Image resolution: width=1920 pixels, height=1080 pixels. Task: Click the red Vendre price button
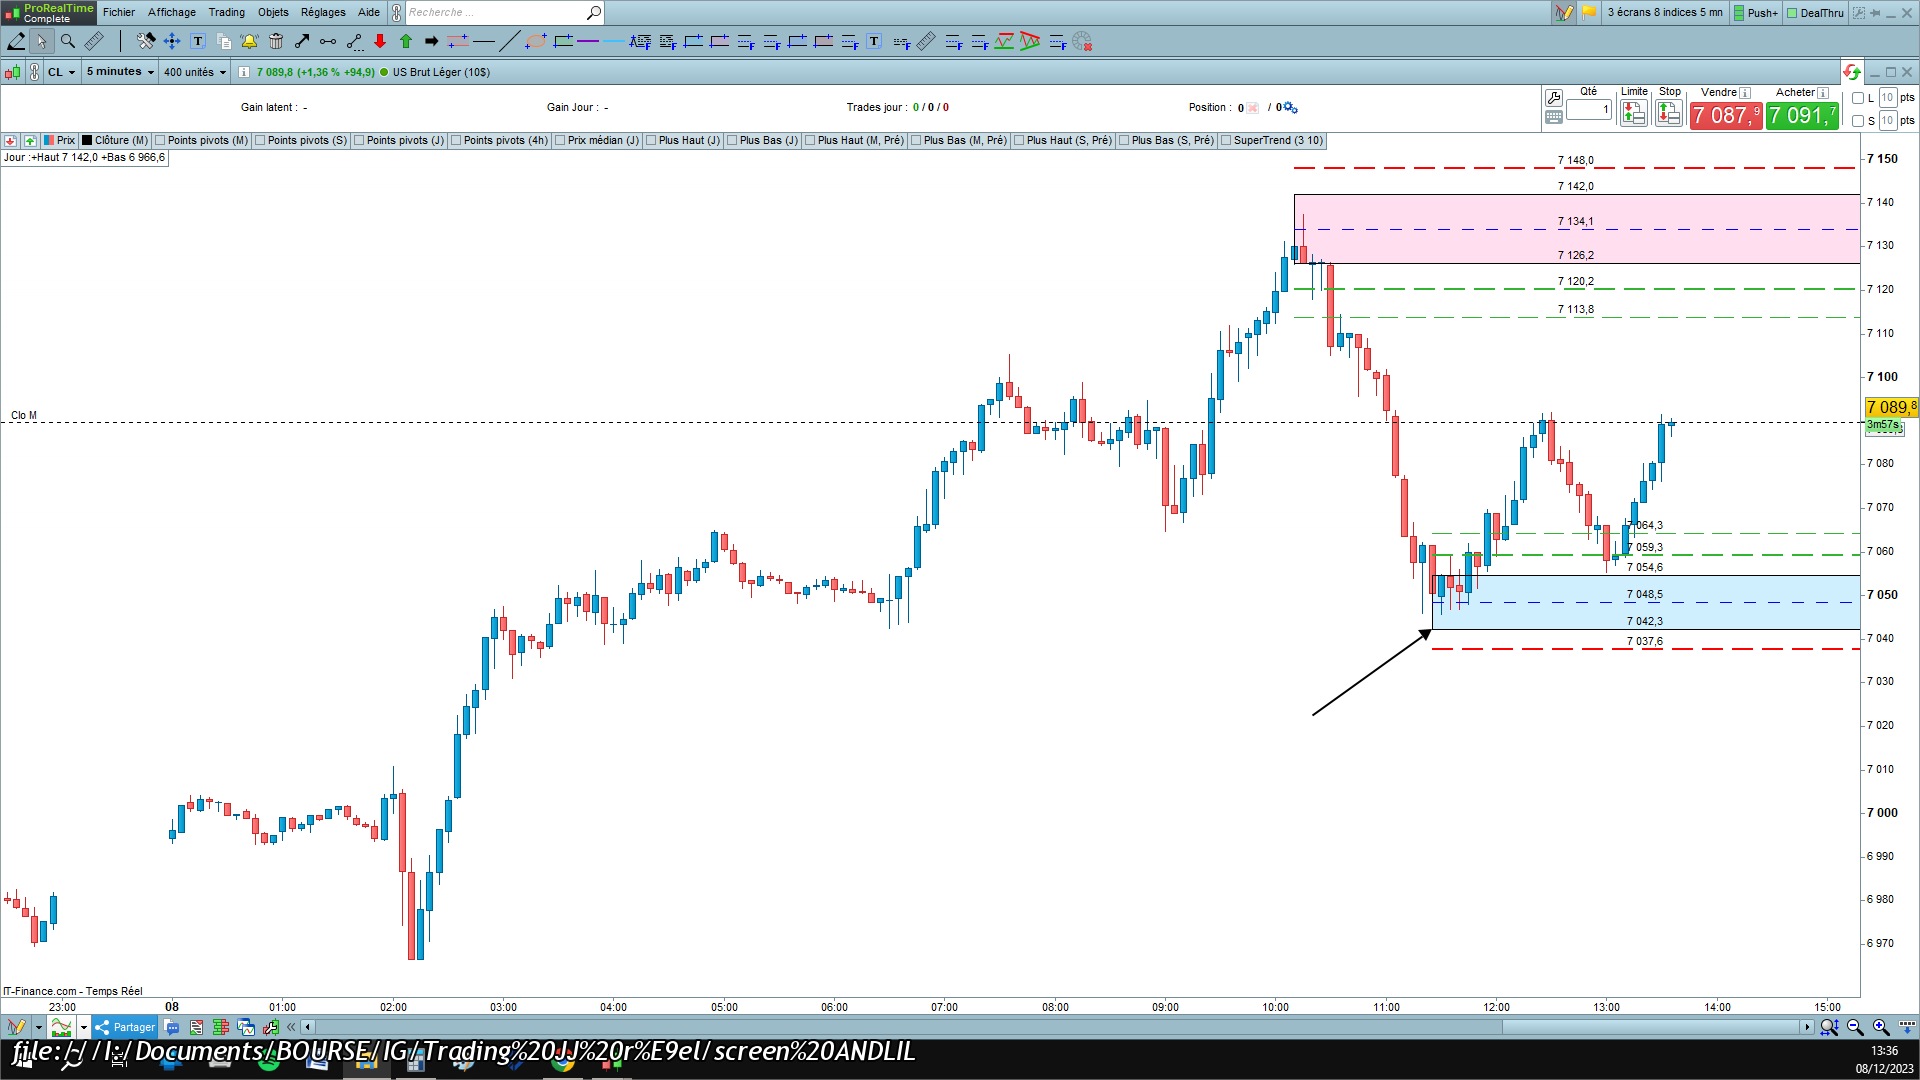(1725, 116)
